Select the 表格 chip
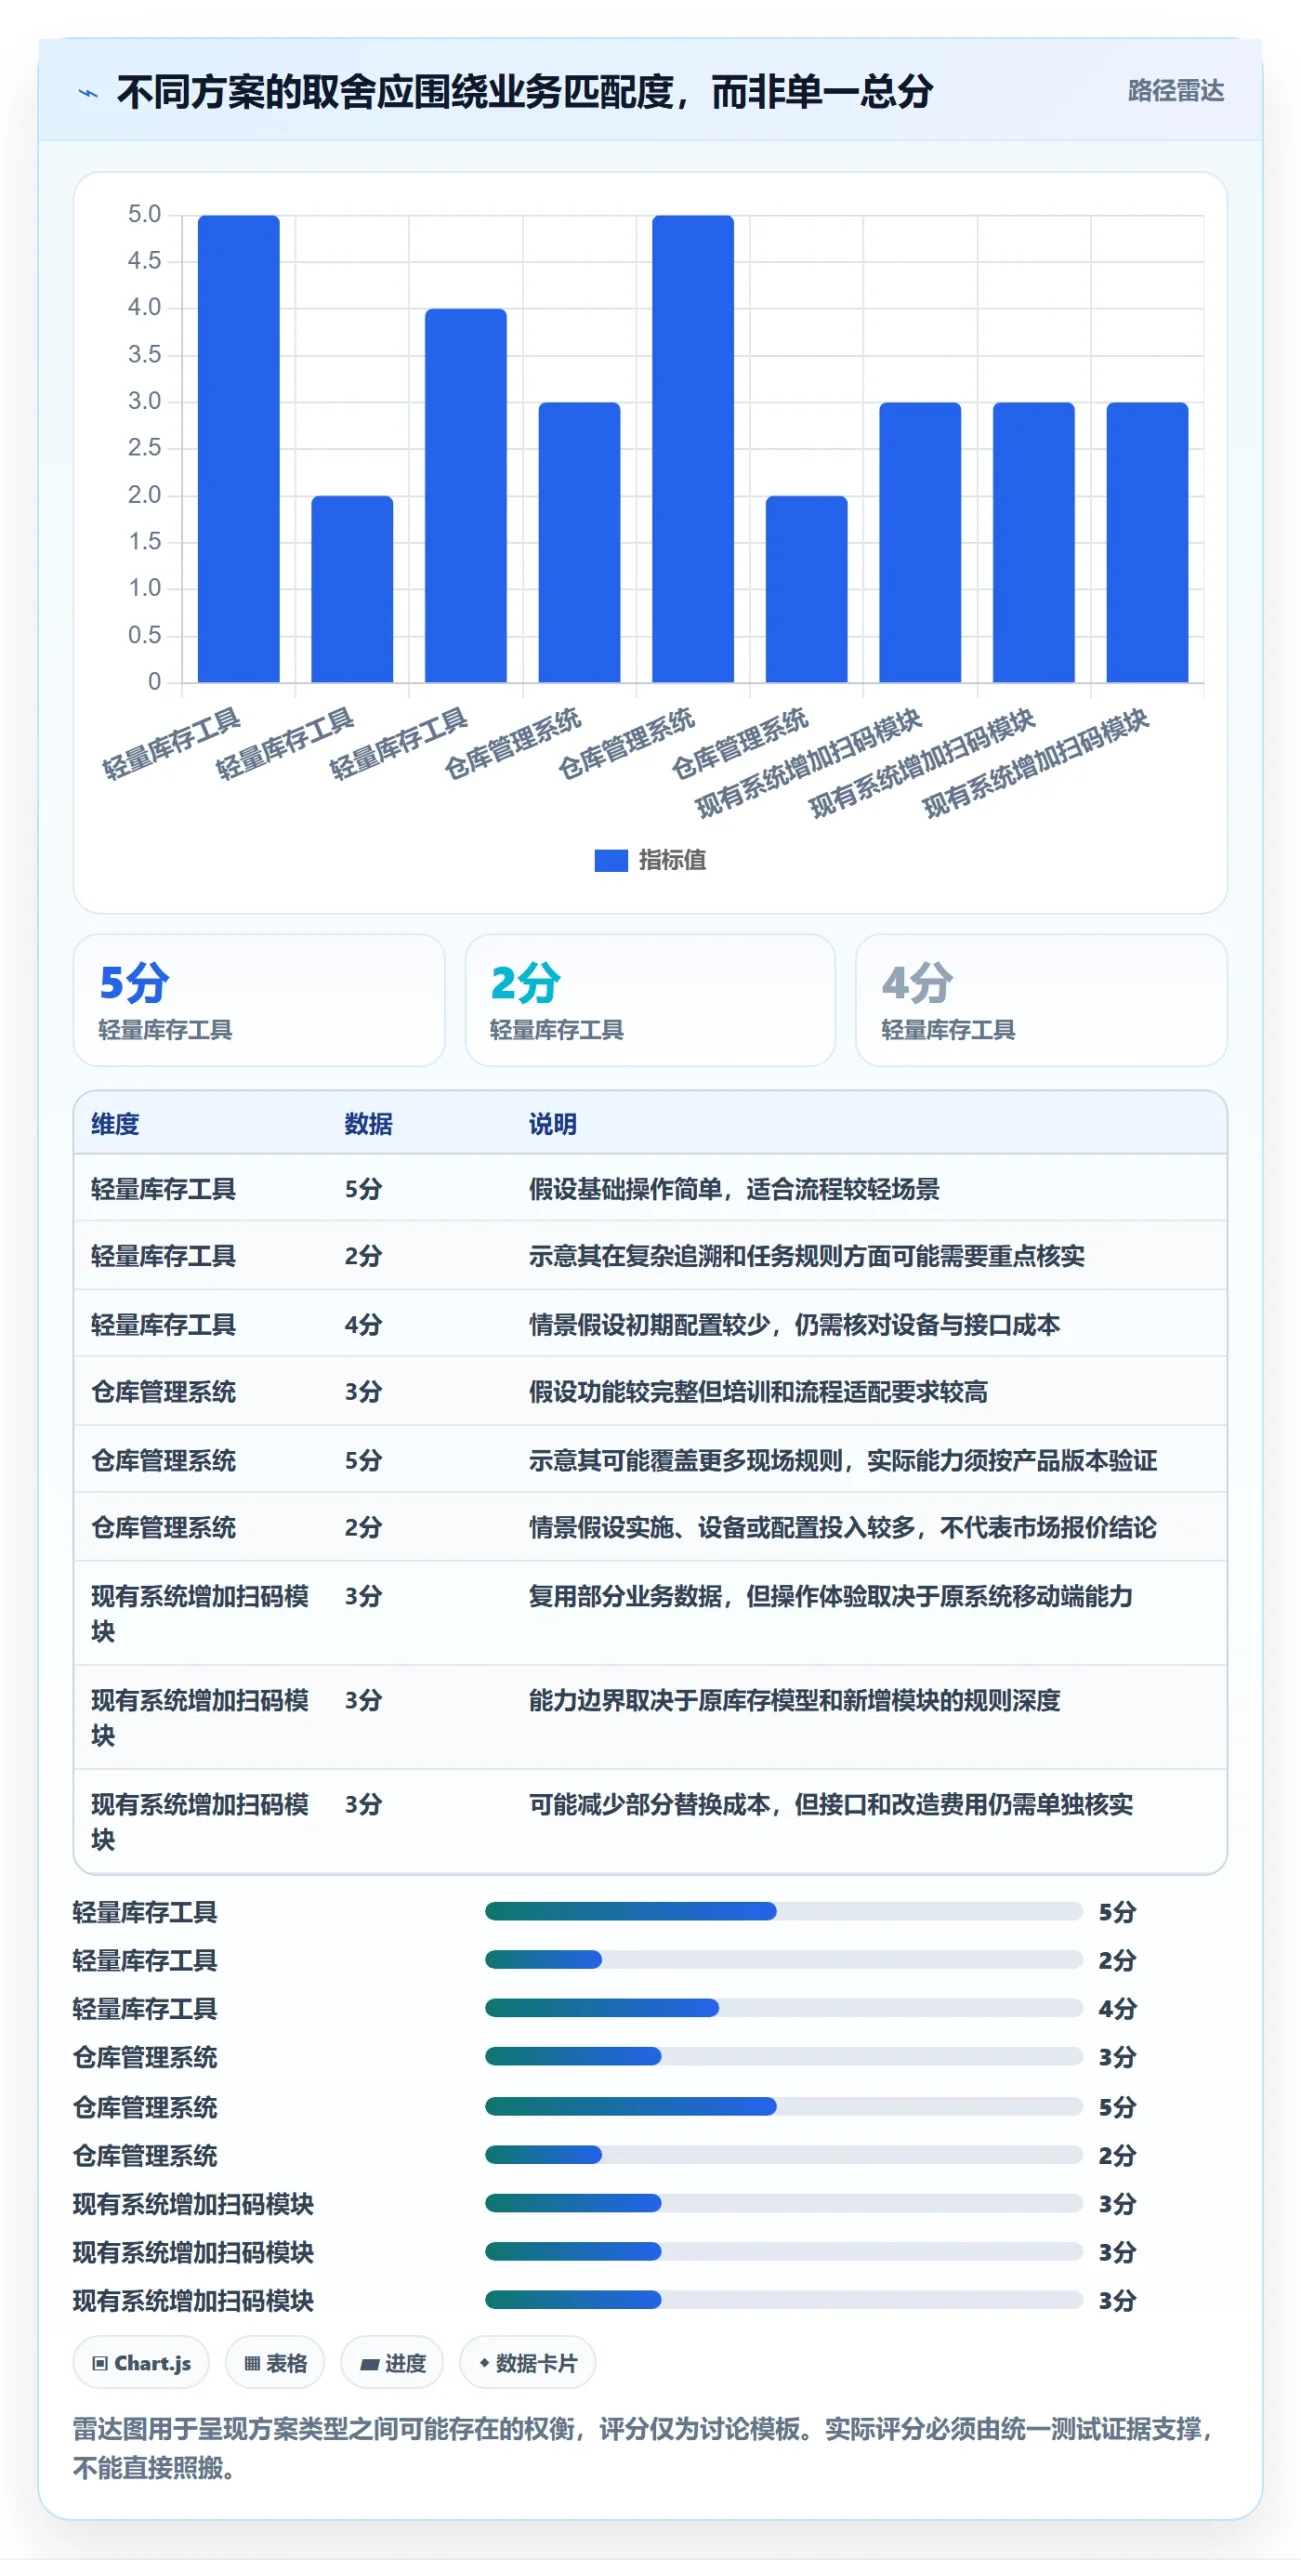The height and width of the screenshot is (2560, 1301). click(x=275, y=2363)
